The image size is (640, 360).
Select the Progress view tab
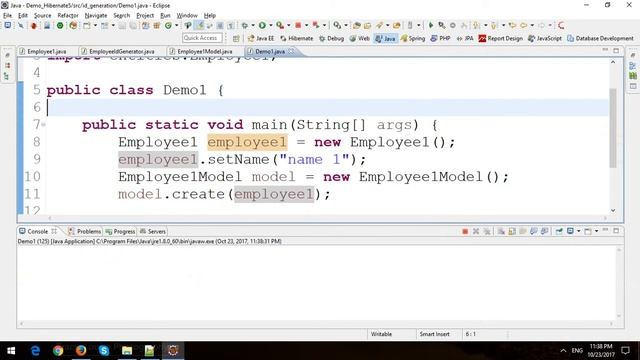click(120, 231)
